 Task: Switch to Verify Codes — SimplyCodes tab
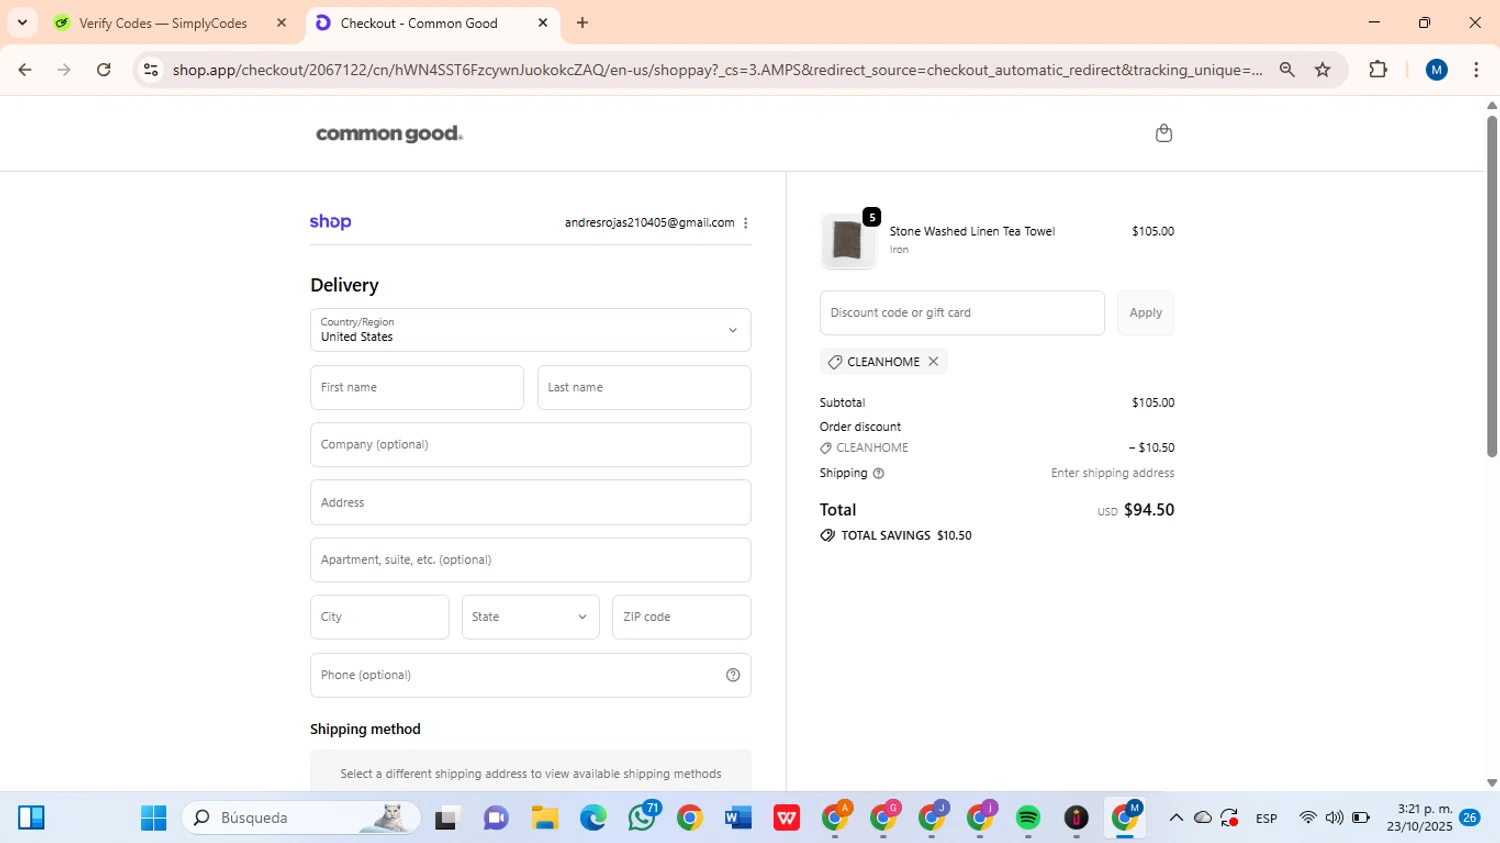click(x=163, y=23)
